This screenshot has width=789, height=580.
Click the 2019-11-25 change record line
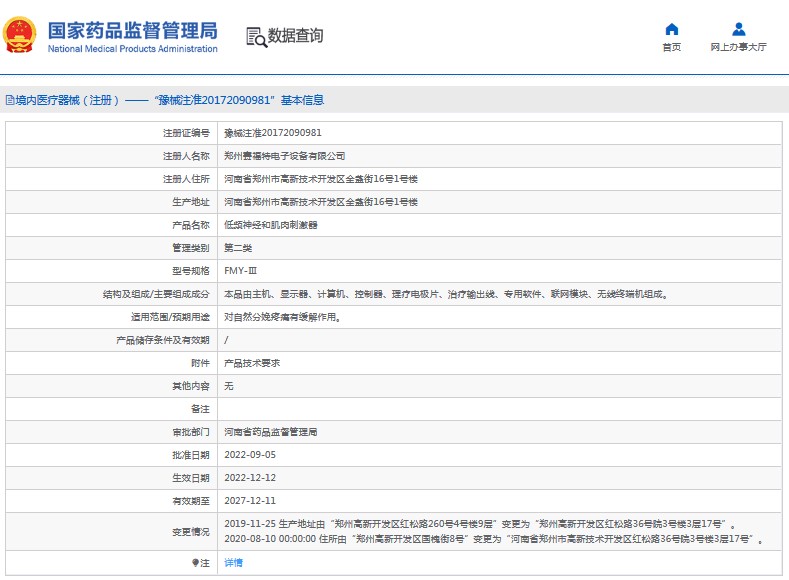pos(480,523)
